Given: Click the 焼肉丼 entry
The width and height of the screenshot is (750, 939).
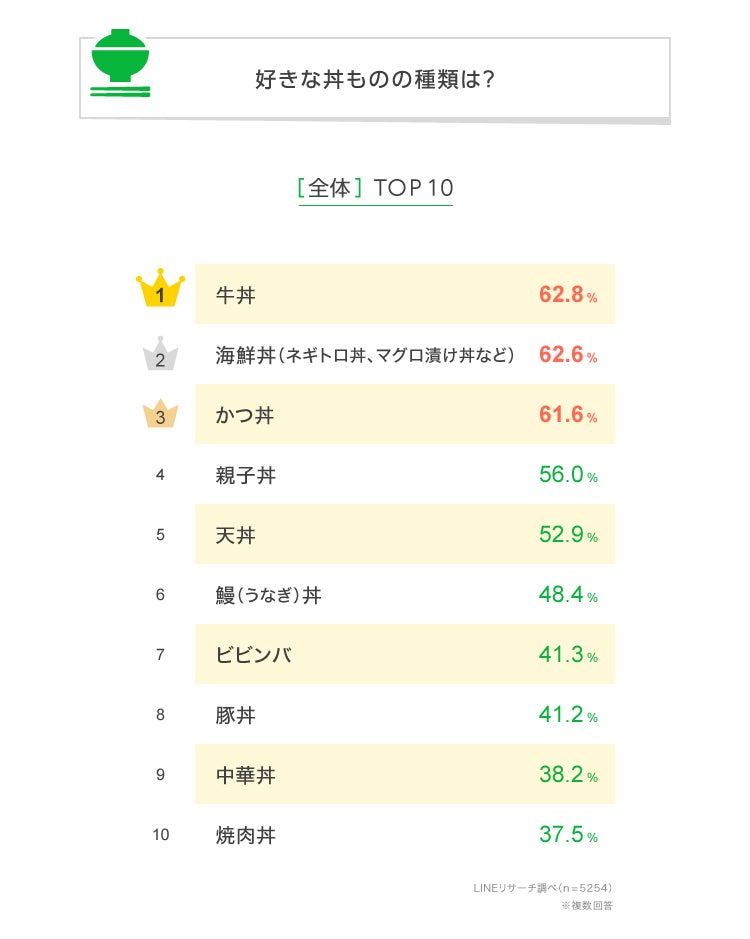Looking at the screenshot, I should point(245,835).
